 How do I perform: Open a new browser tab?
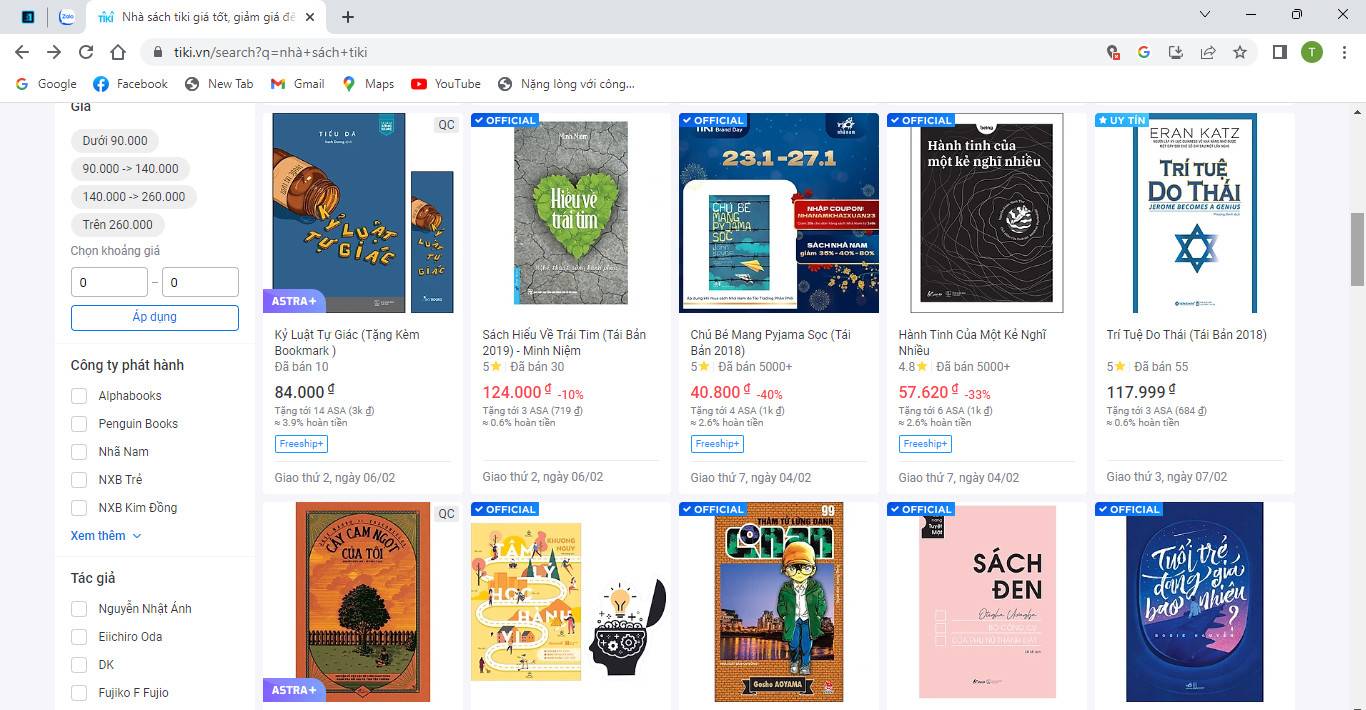click(348, 17)
